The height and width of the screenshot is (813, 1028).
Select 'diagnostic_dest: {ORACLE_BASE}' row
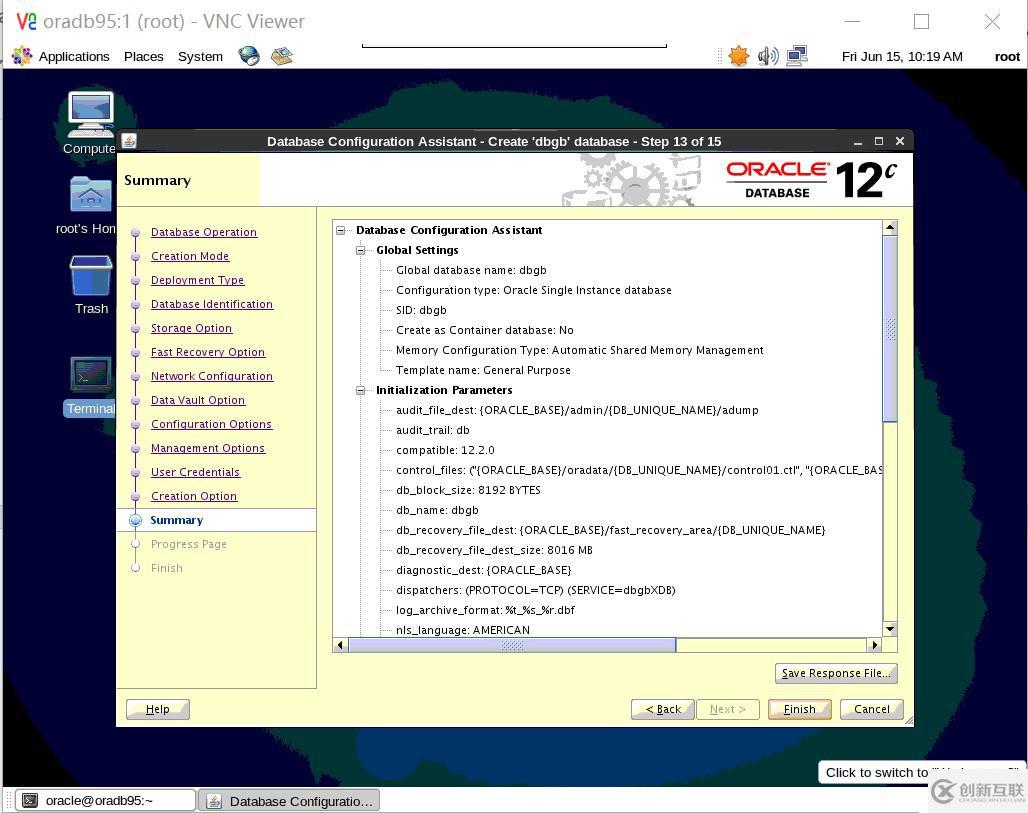(x=484, y=570)
